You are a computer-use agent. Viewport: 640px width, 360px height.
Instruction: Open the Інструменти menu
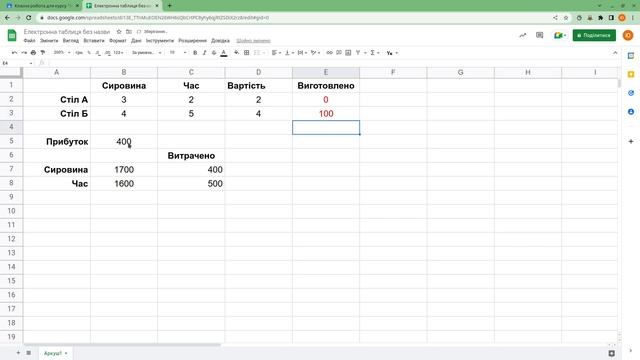coord(160,41)
